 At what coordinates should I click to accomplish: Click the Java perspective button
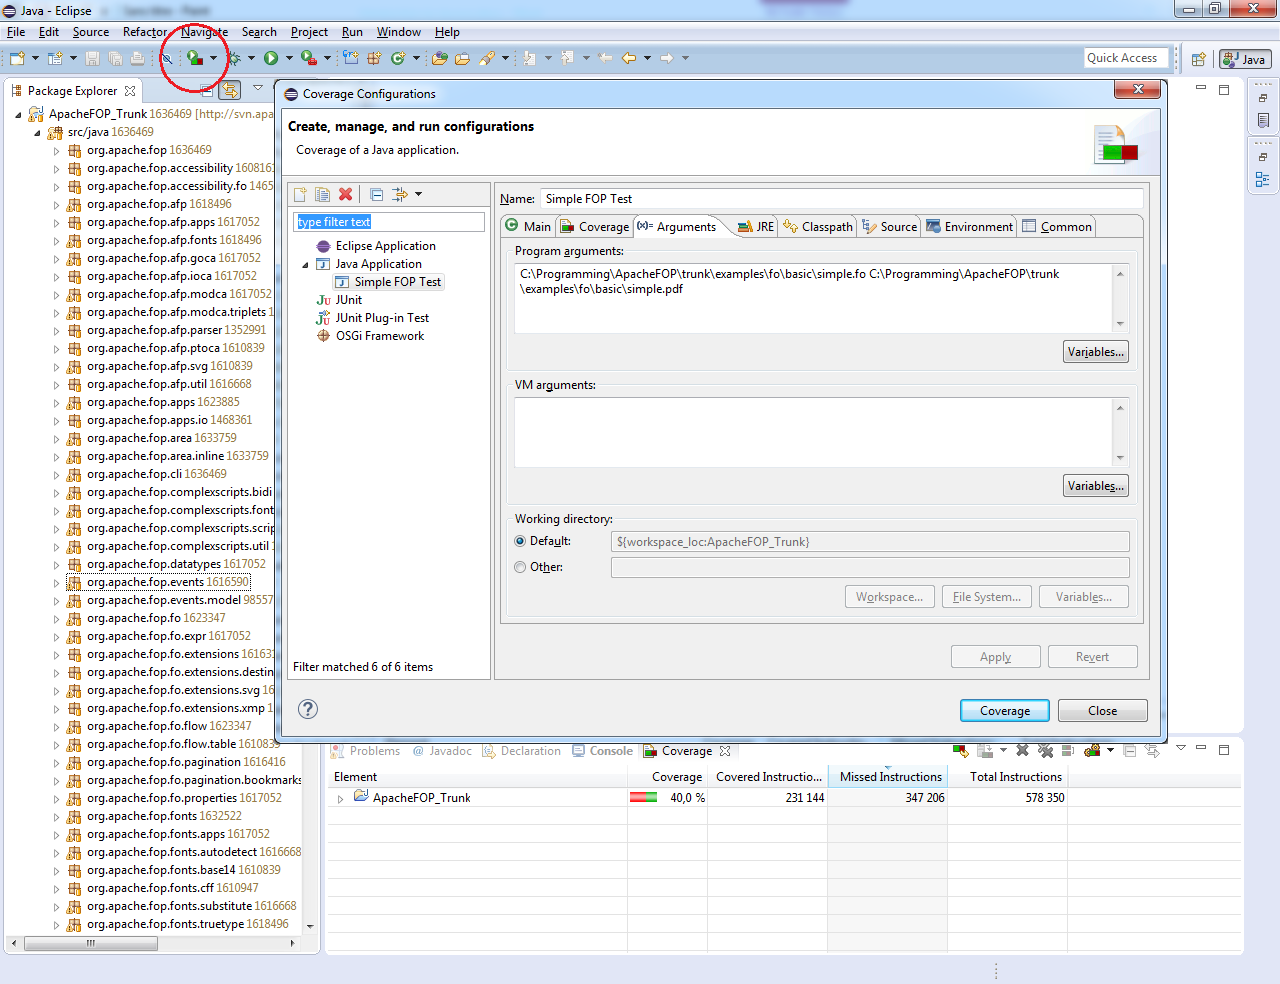1245,59
